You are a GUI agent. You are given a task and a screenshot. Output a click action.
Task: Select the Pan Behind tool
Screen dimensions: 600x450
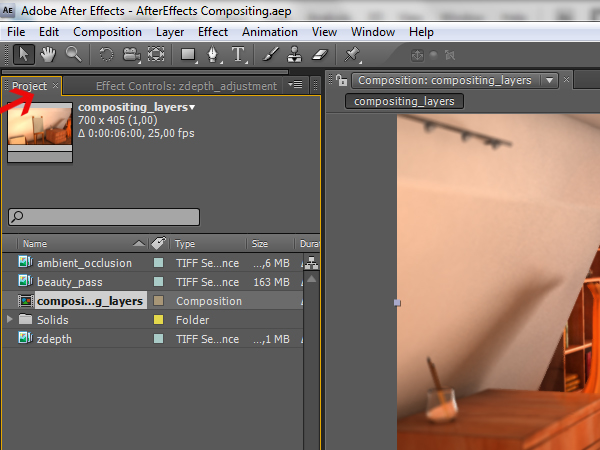156,54
